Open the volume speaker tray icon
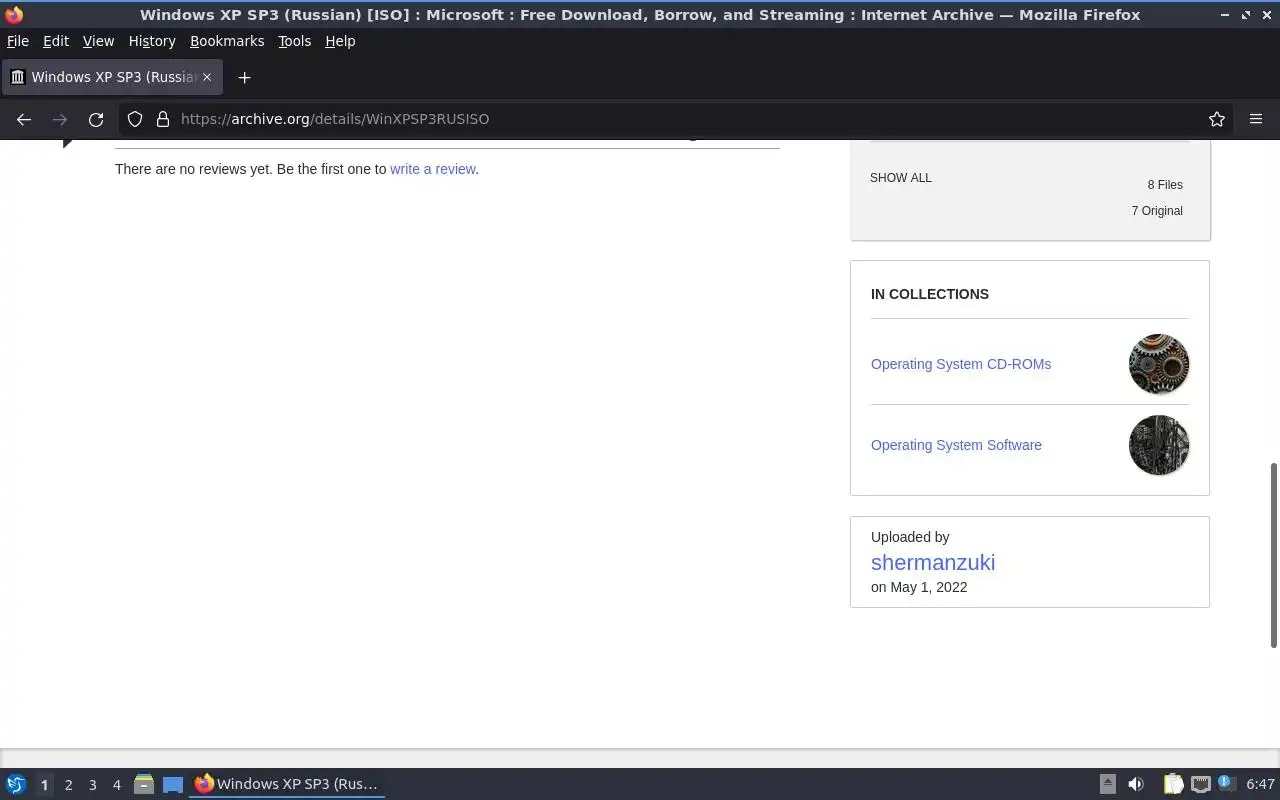This screenshot has width=1280, height=800. pos(1136,784)
